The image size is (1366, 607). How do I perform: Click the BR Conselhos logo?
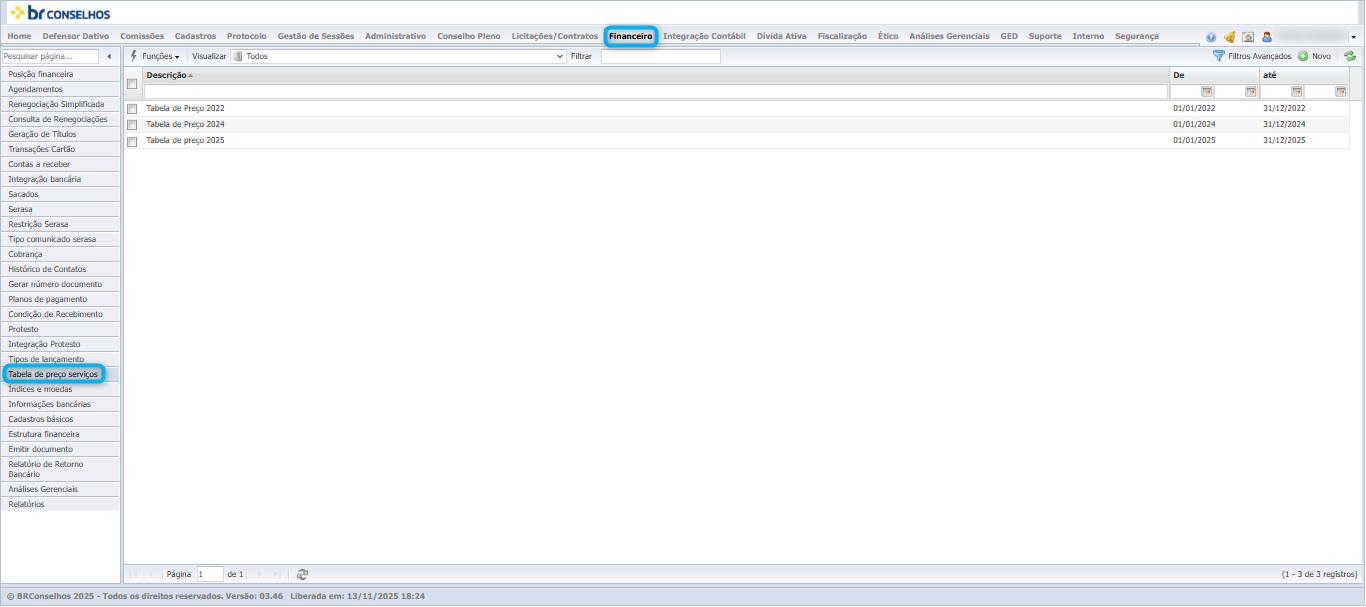60,13
